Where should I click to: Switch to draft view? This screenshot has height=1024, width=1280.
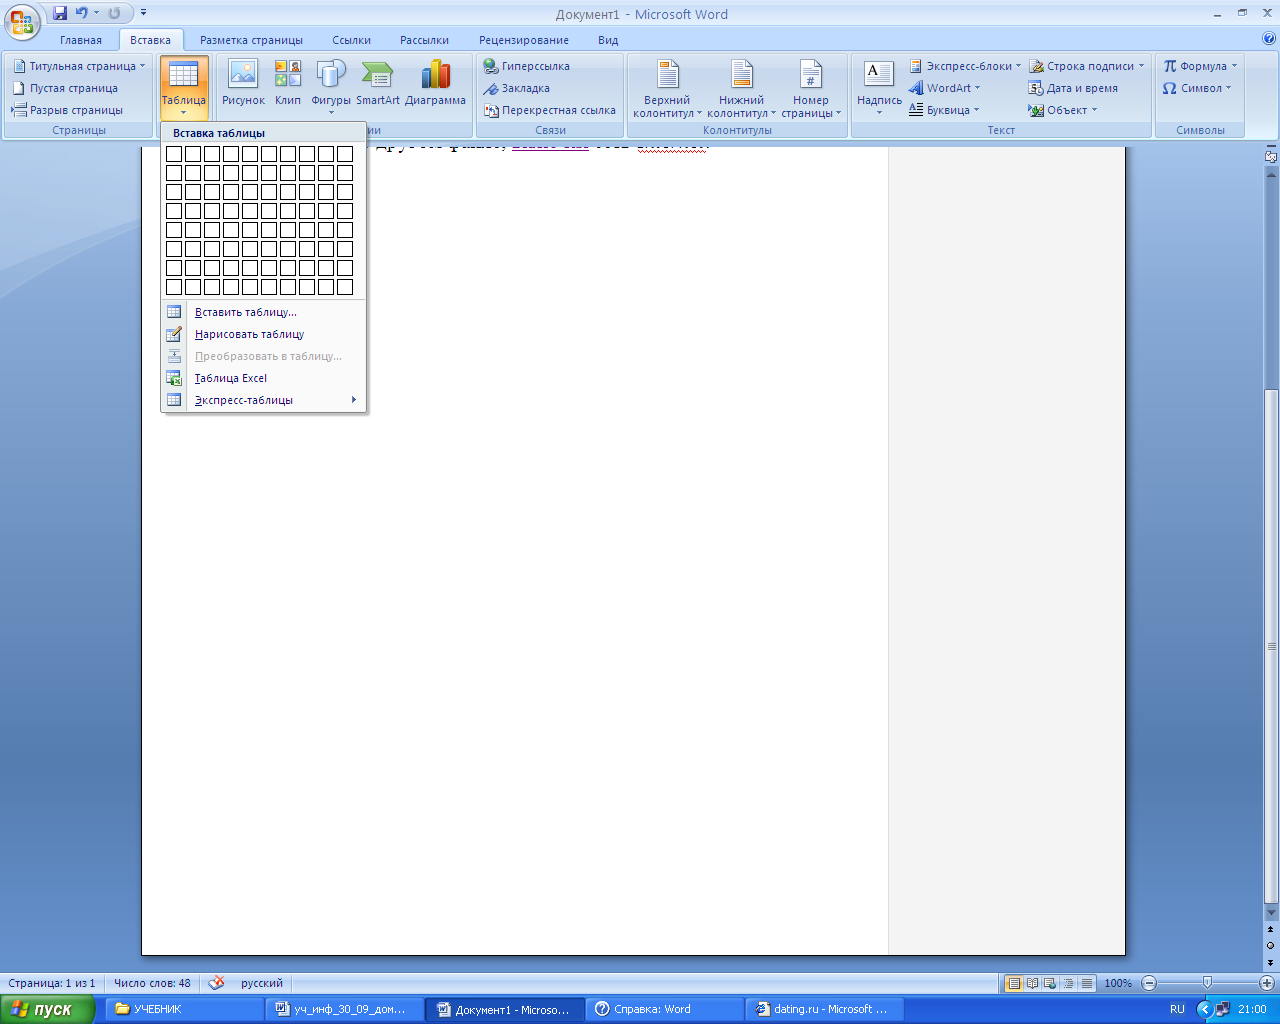(1087, 983)
